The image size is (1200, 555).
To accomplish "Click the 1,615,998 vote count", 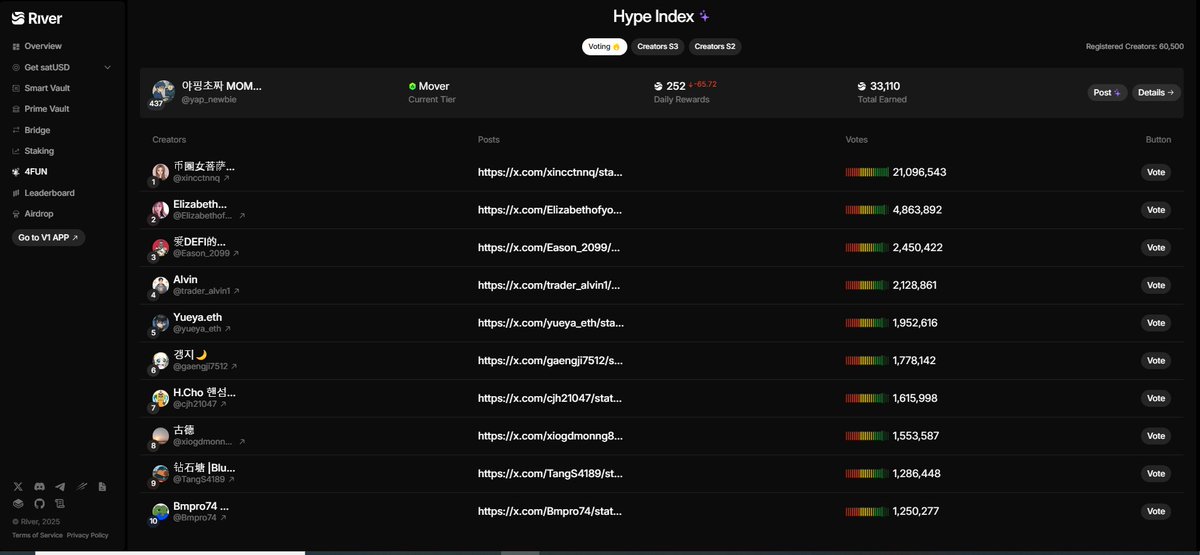I will (x=915, y=398).
